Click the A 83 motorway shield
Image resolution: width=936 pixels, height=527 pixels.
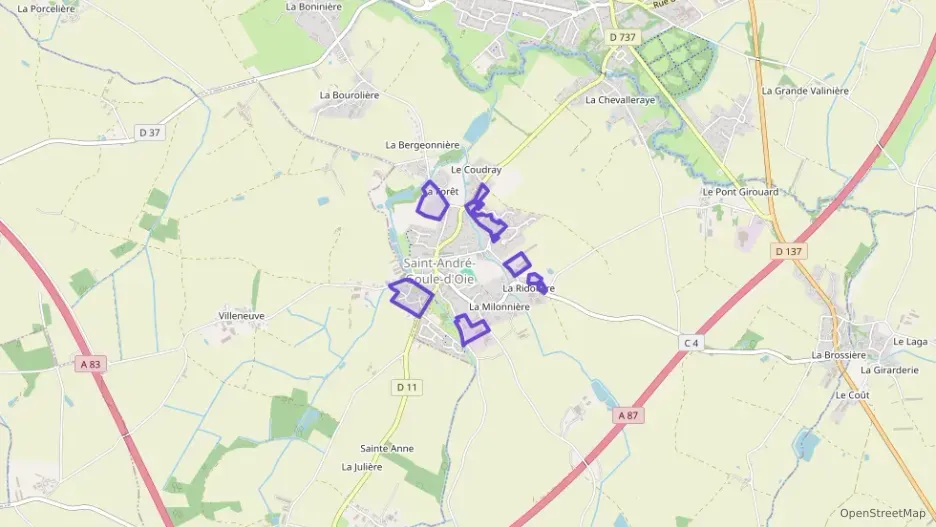(x=91, y=364)
